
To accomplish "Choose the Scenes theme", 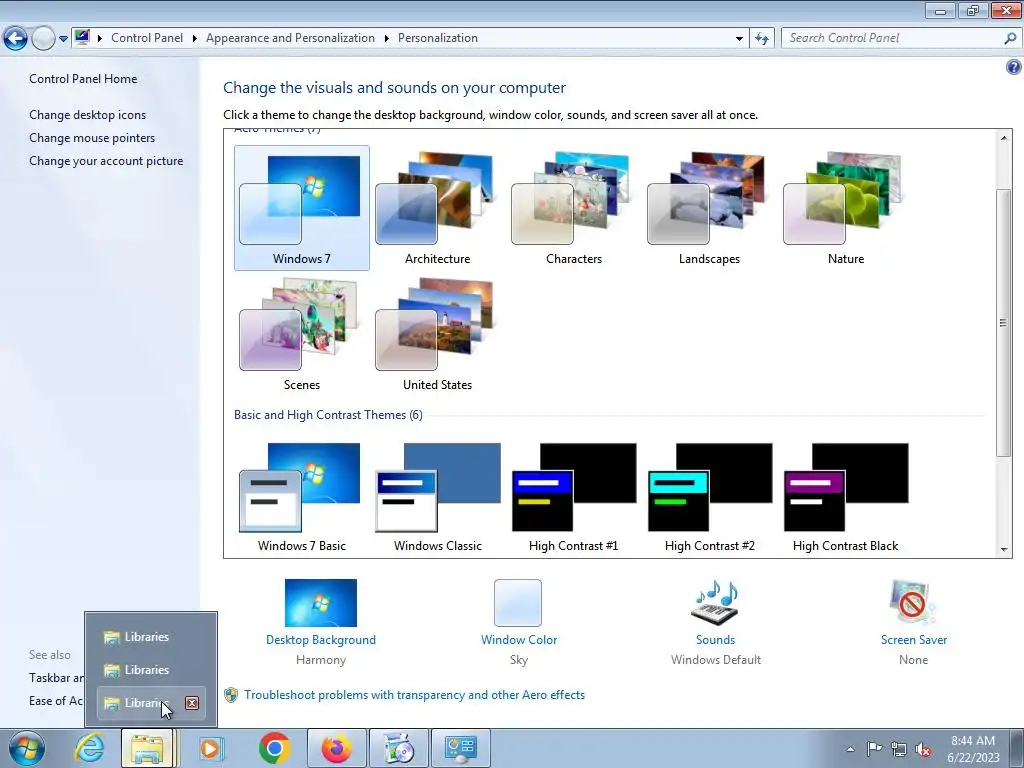I will [302, 334].
